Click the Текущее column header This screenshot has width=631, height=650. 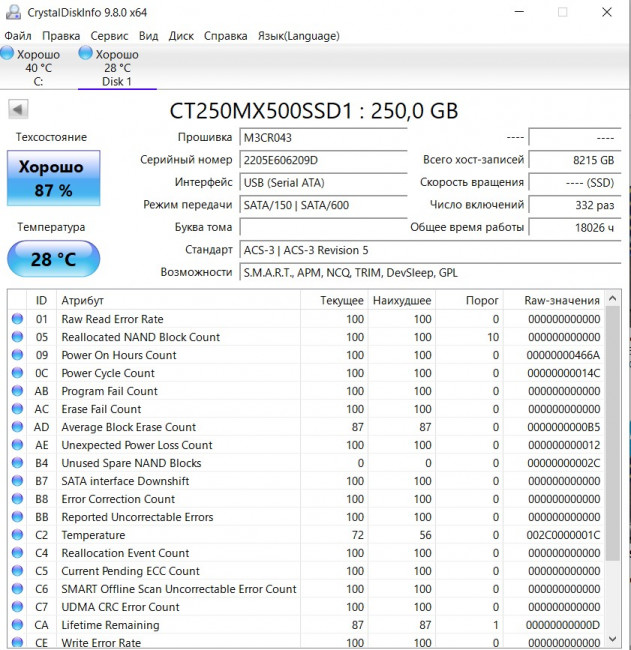[334, 300]
